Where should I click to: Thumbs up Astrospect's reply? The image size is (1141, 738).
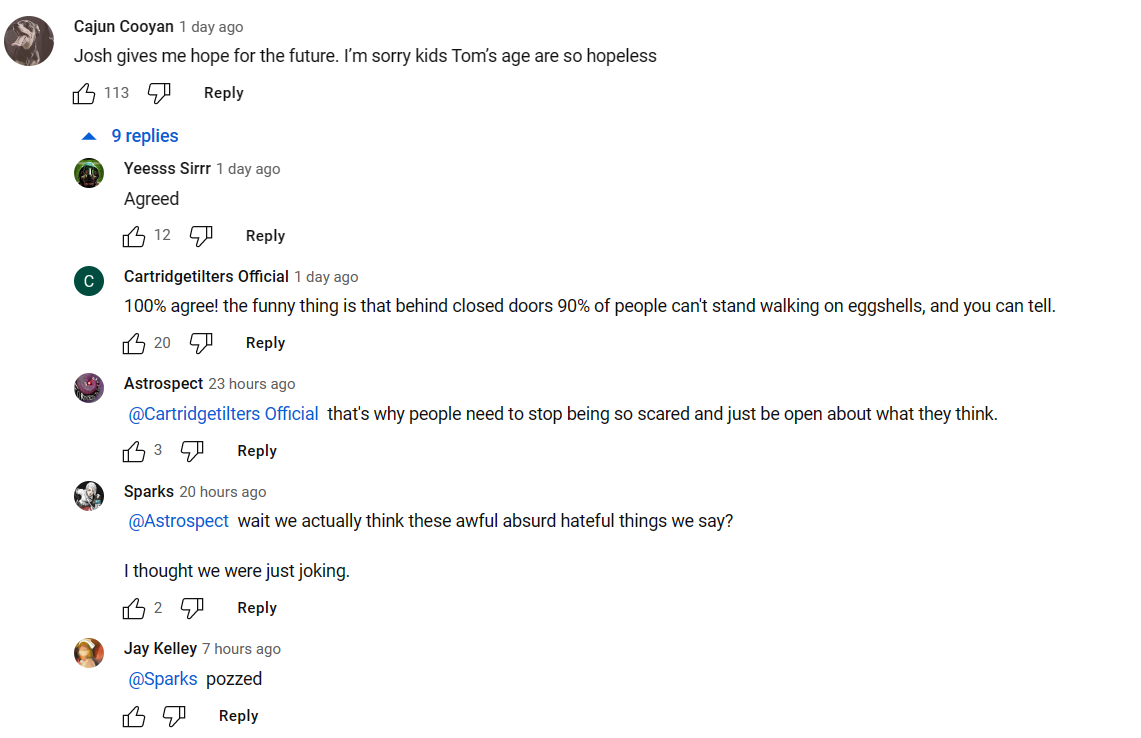click(x=134, y=451)
